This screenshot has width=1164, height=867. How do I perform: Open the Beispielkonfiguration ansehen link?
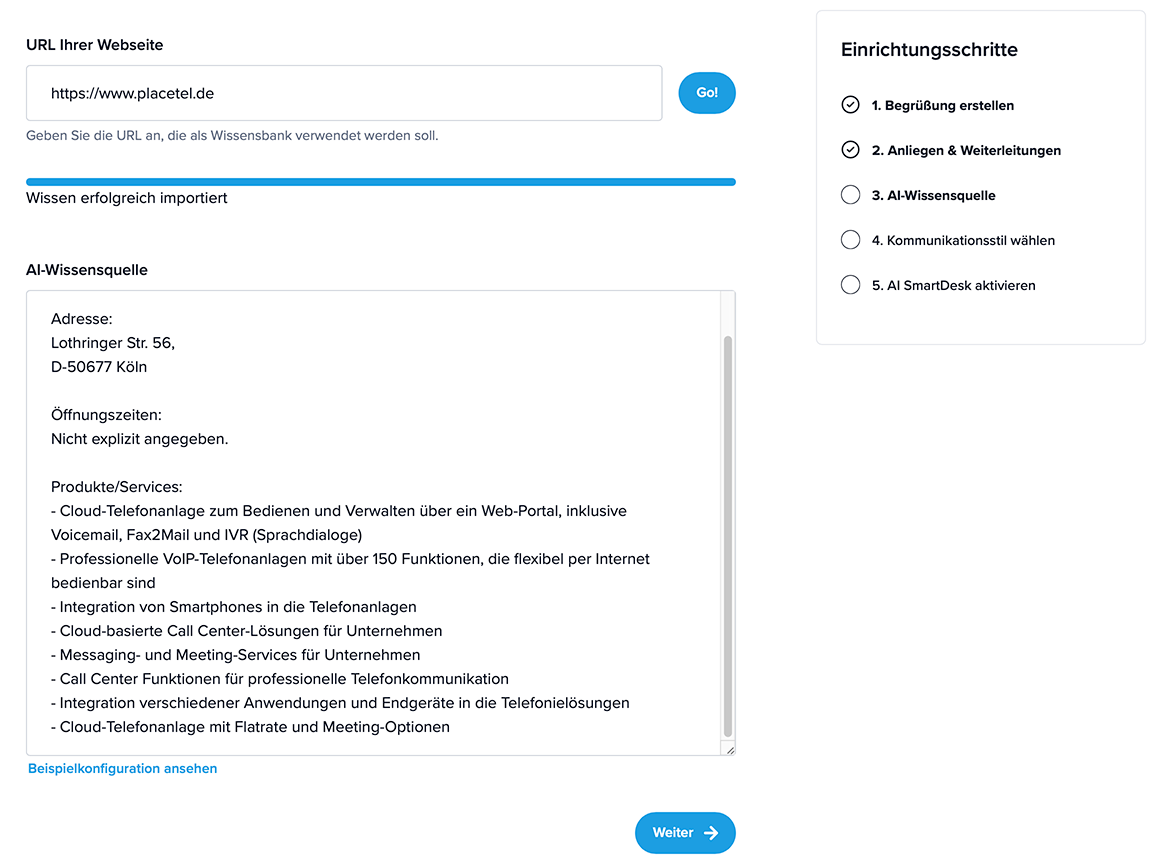coord(122,768)
